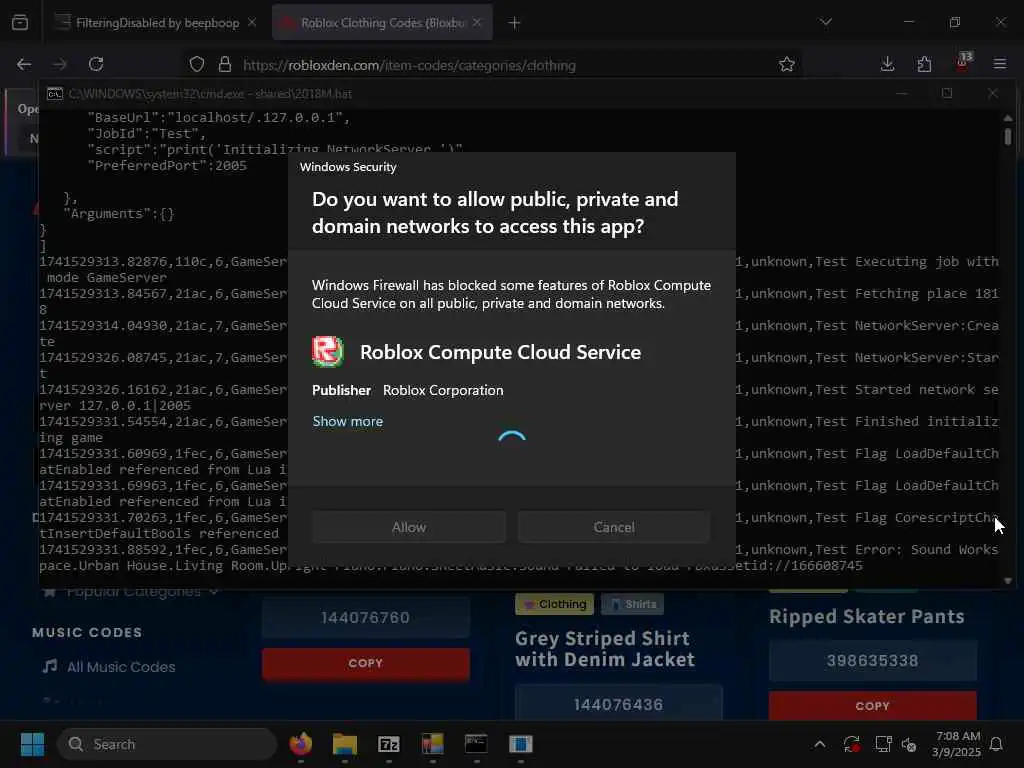Image resolution: width=1024 pixels, height=768 pixels.
Task: Click the red extension badge icon
Action: pos(963,62)
